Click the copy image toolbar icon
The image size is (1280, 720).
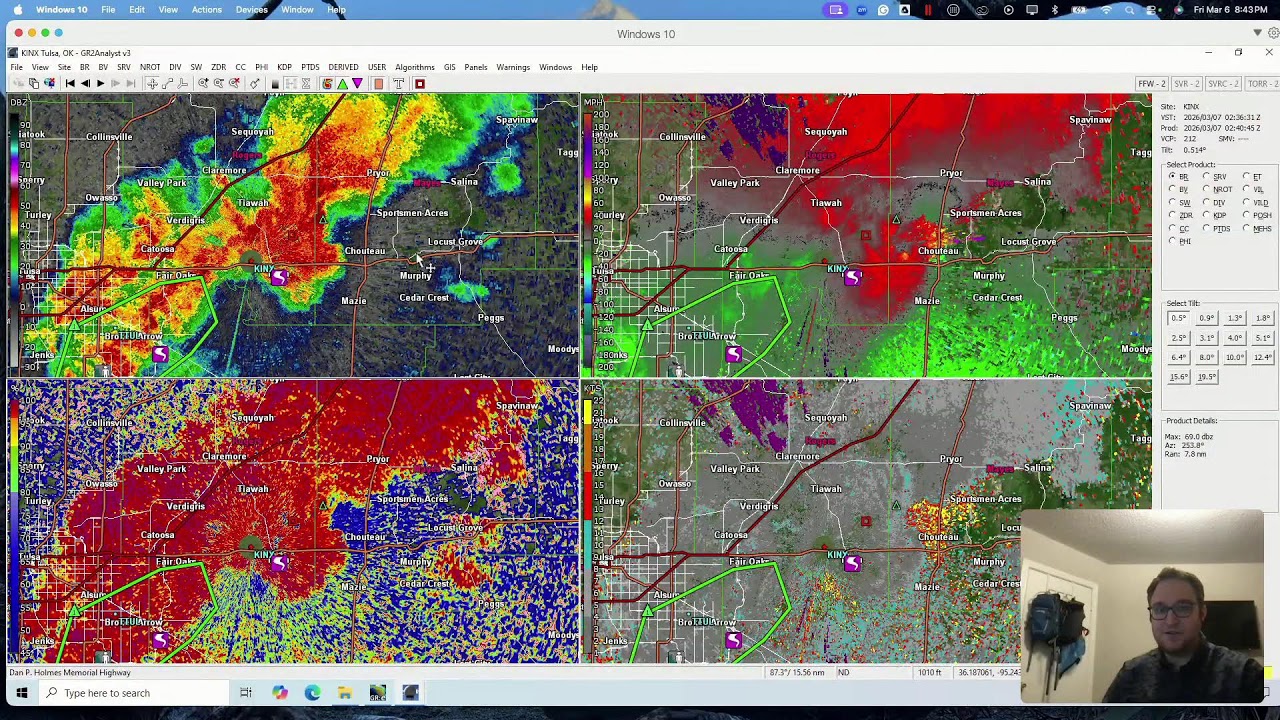point(33,84)
